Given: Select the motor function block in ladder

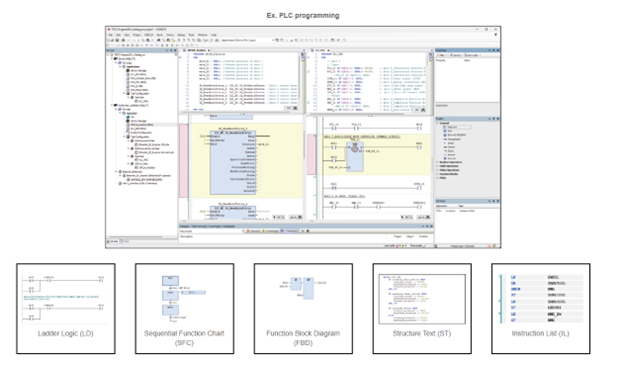Looking at the screenshot, I should point(355,156).
